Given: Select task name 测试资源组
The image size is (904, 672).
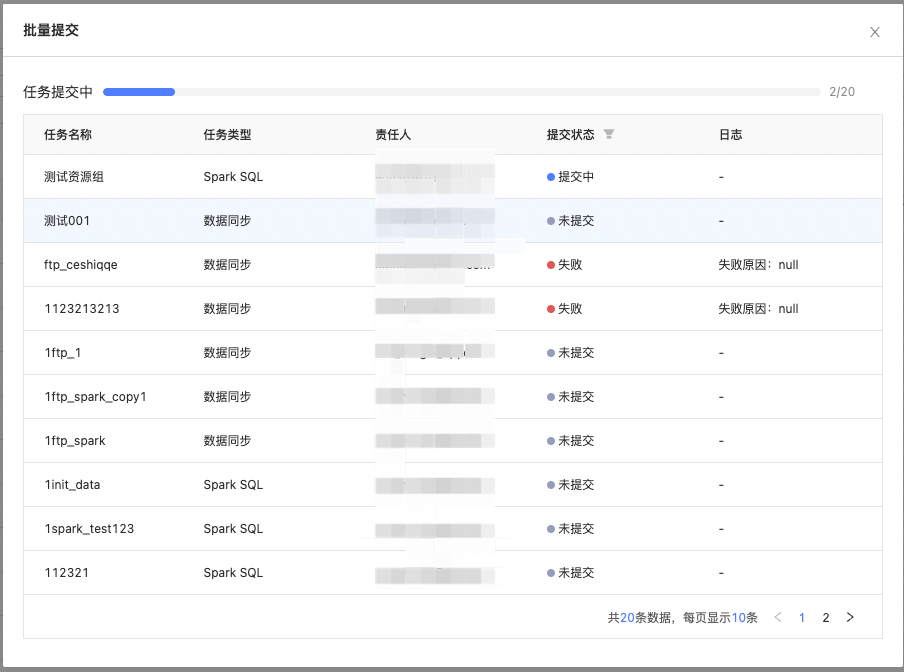Looking at the screenshot, I should point(74,177).
